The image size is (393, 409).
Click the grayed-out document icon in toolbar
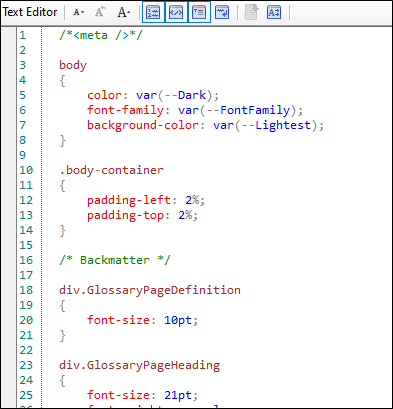pyautogui.click(x=251, y=12)
